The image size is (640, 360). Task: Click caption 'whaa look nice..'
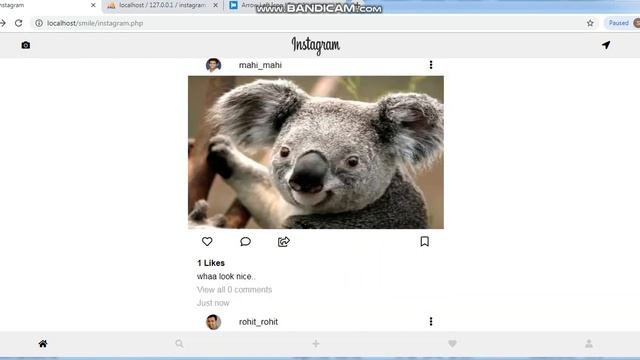(226, 276)
